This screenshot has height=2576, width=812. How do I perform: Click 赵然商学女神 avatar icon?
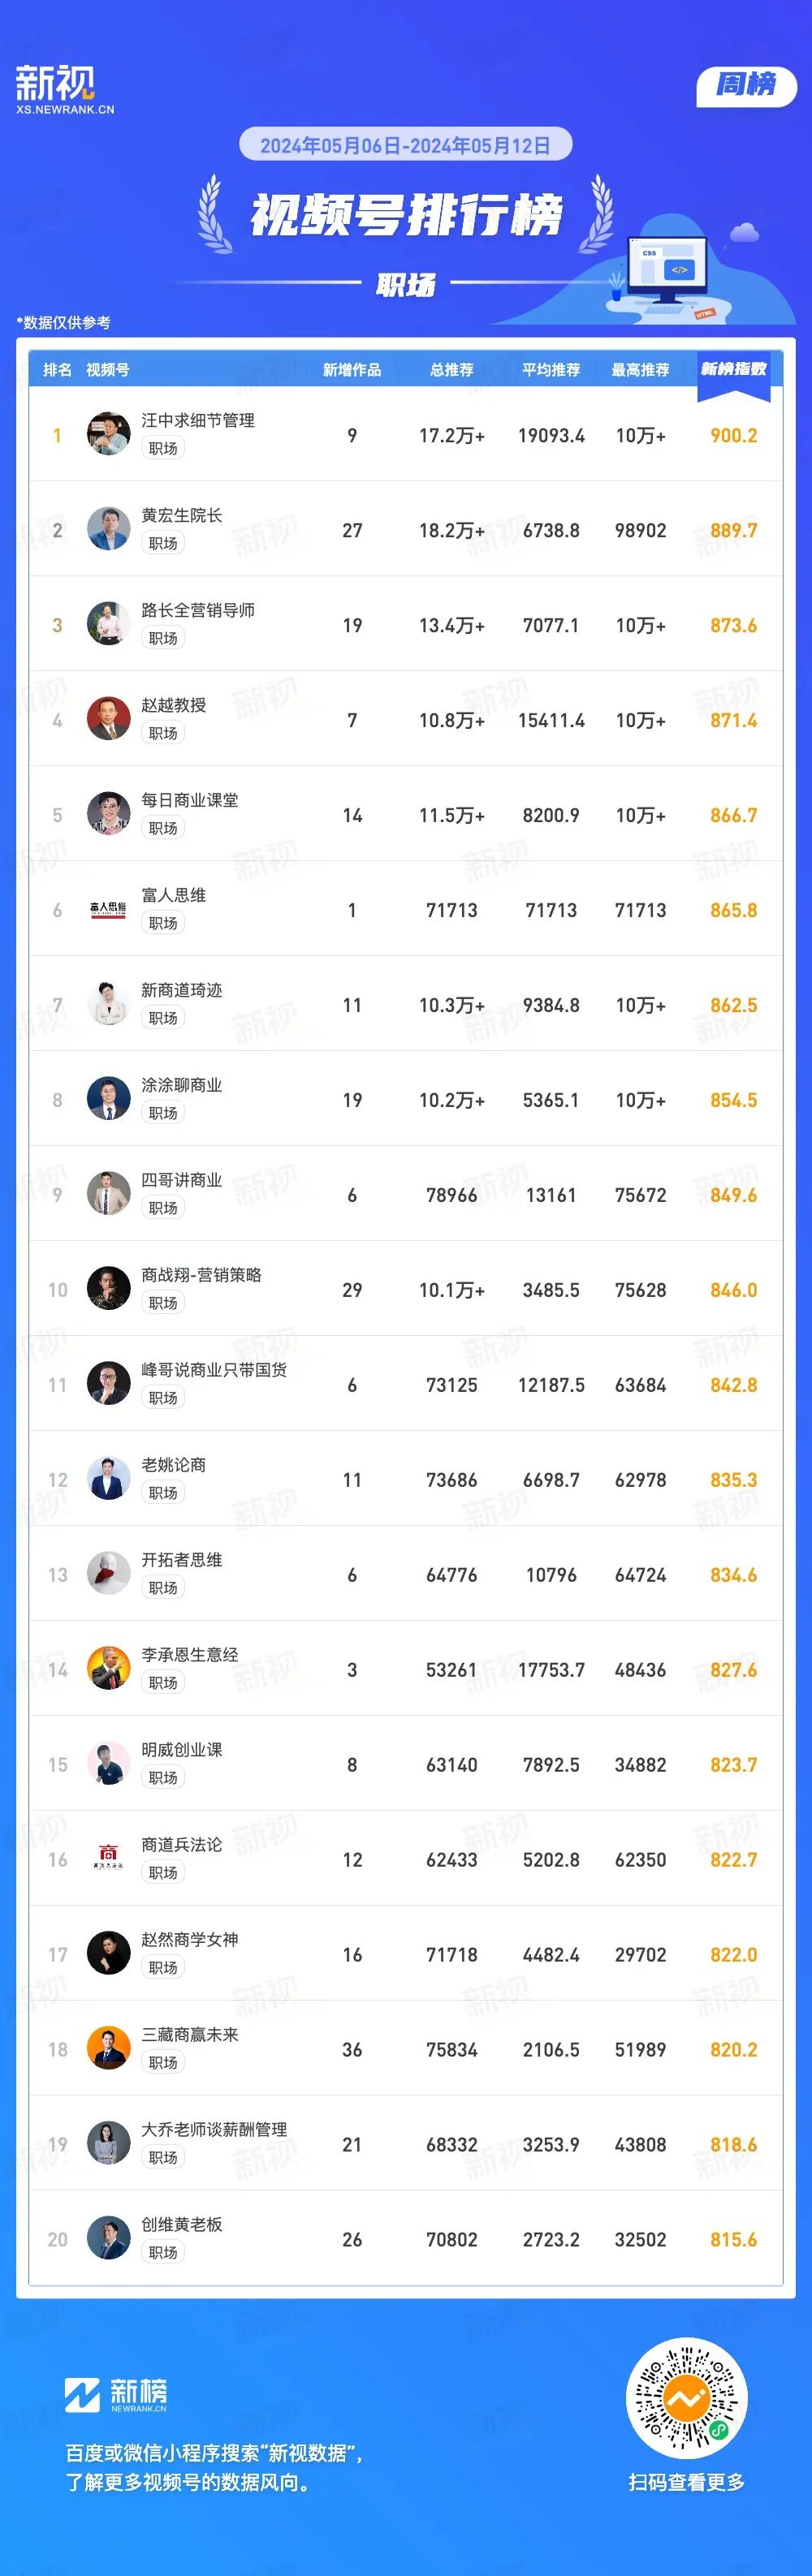pyautogui.click(x=108, y=1953)
